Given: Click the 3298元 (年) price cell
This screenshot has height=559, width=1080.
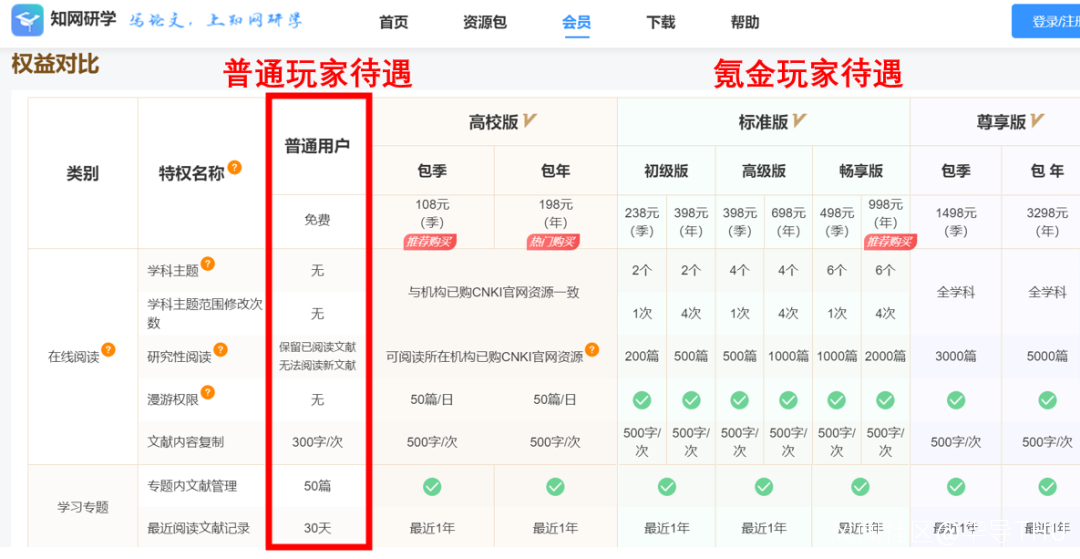Looking at the screenshot, I should 1047,222.
